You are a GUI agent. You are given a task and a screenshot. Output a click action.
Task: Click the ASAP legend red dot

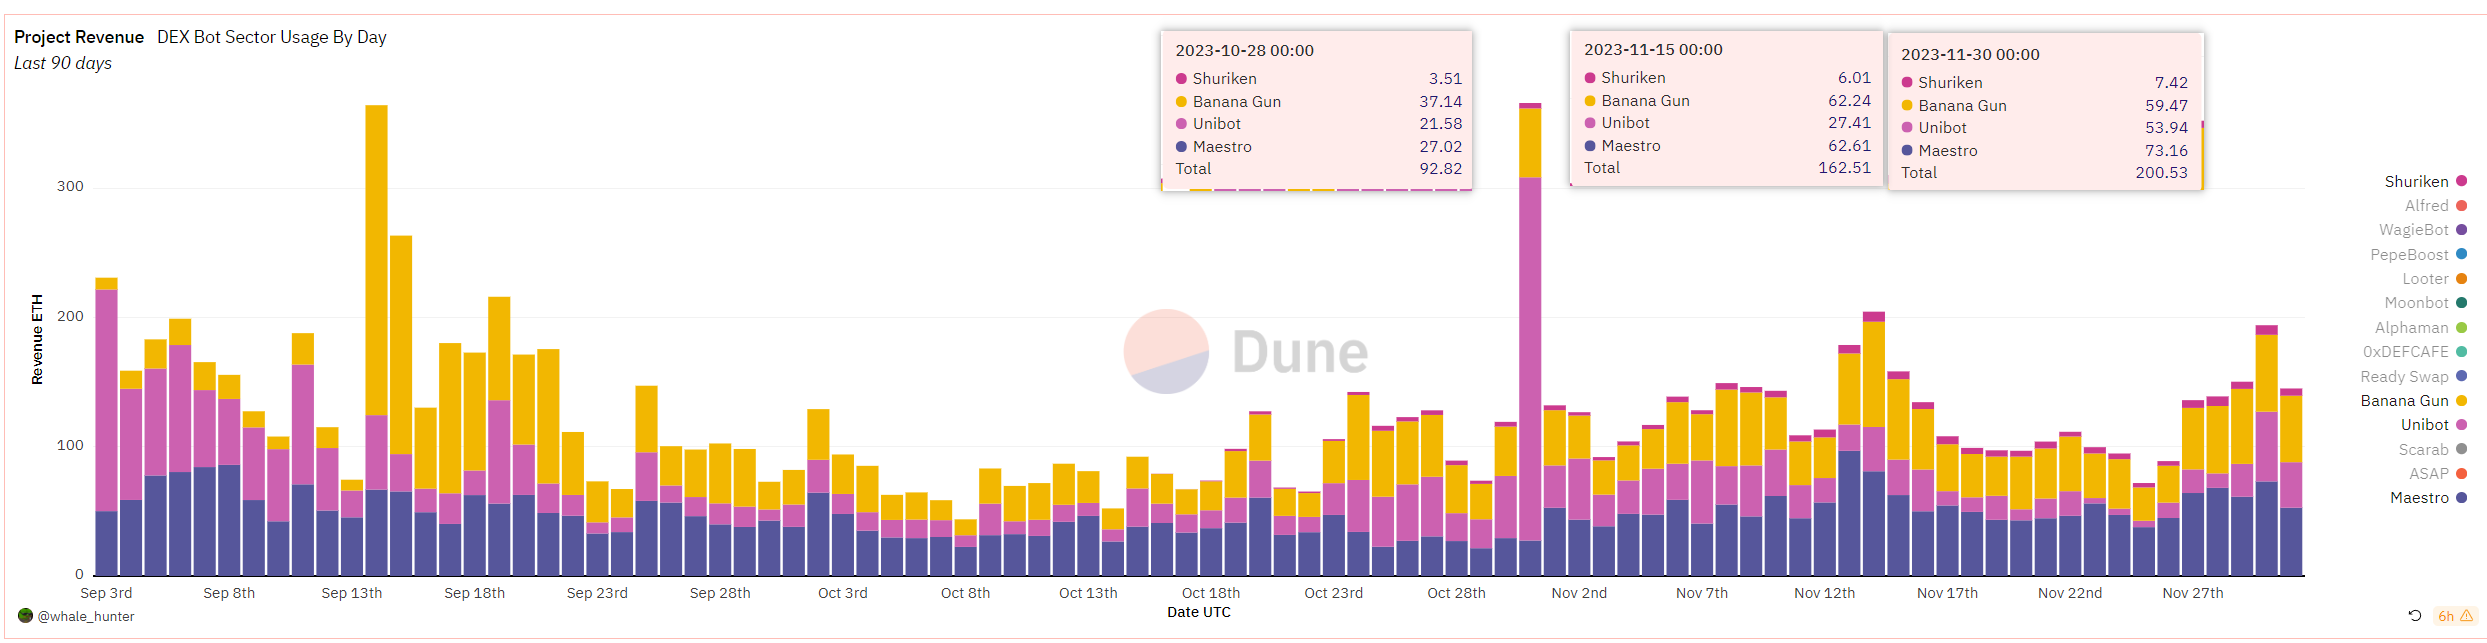(x=2461, y=473)
